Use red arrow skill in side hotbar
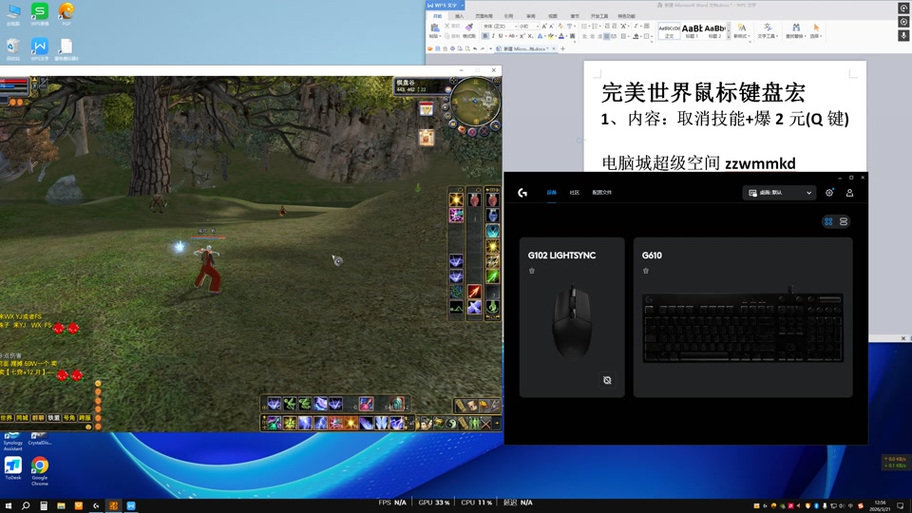912x513 pixels. click(474, 291)
